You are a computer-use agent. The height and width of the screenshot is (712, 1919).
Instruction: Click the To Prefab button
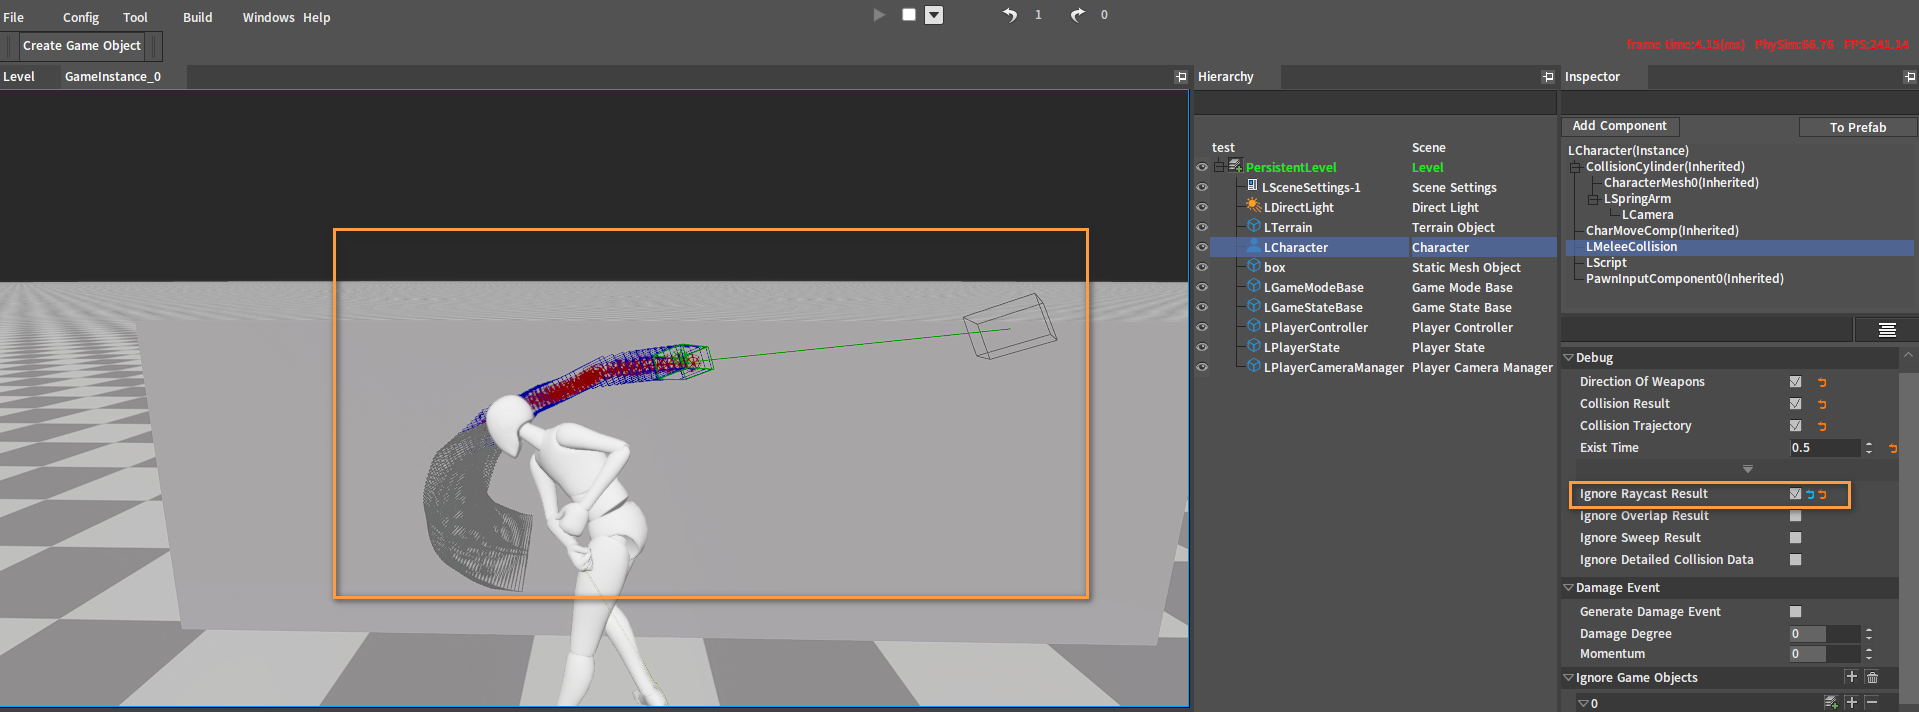click(1858, 127)
